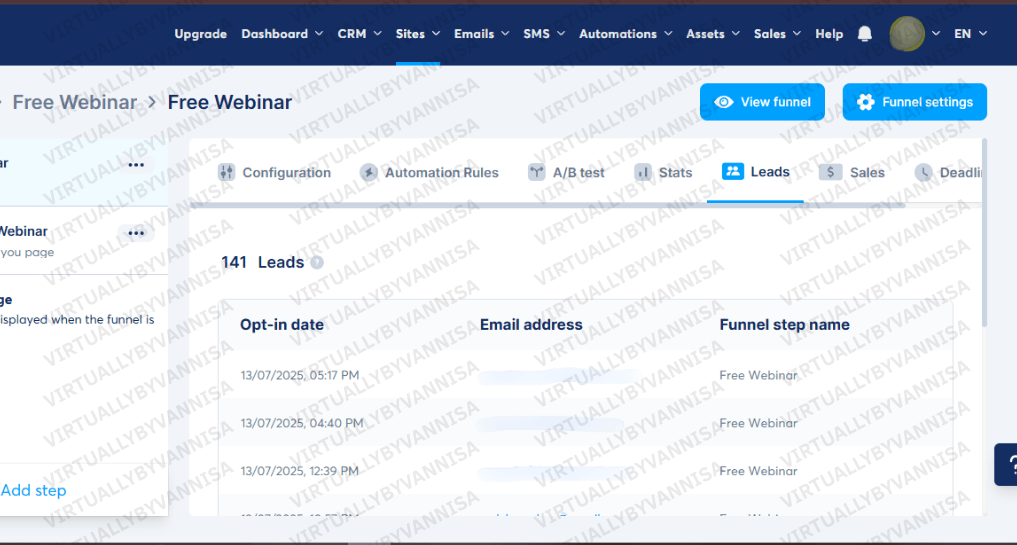Click the eye icon in View funnel
This screenshot has height=545, width=1017.
(724, 102)
